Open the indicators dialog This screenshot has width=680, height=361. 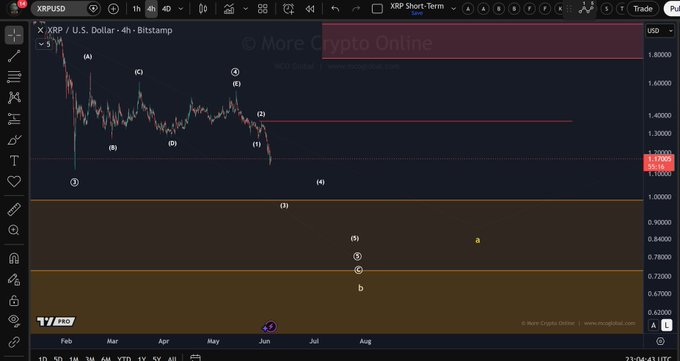tap(229, 9)
